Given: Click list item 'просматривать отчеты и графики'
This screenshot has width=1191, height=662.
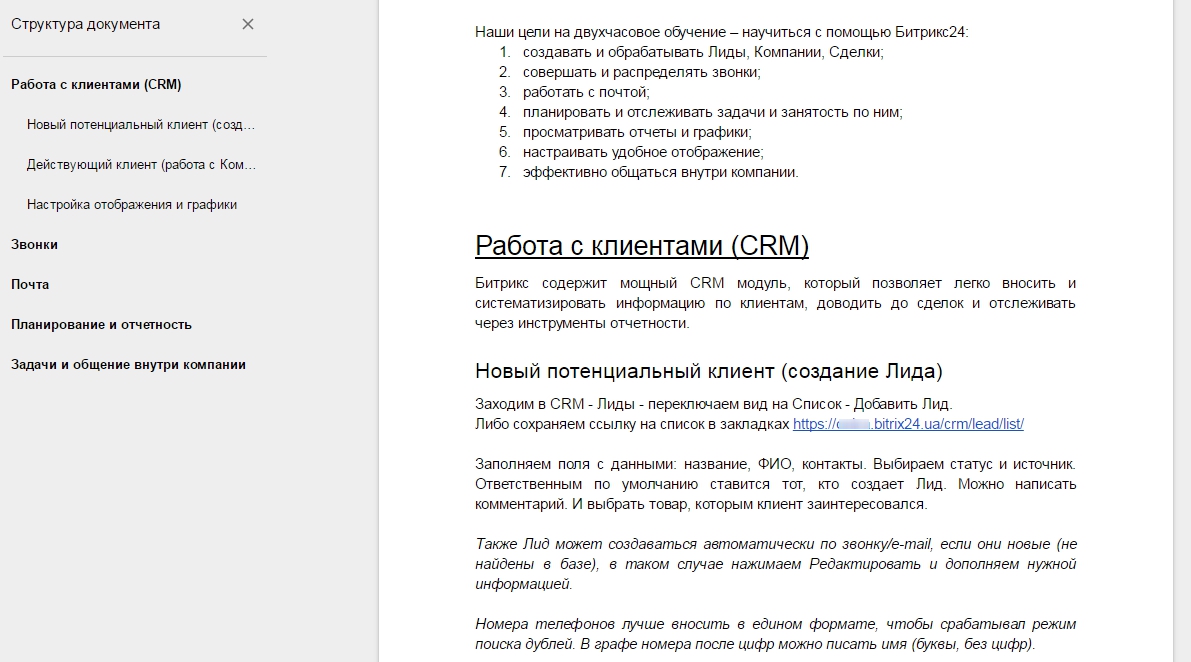Looking at the screenshot, I should pos(637,132).
